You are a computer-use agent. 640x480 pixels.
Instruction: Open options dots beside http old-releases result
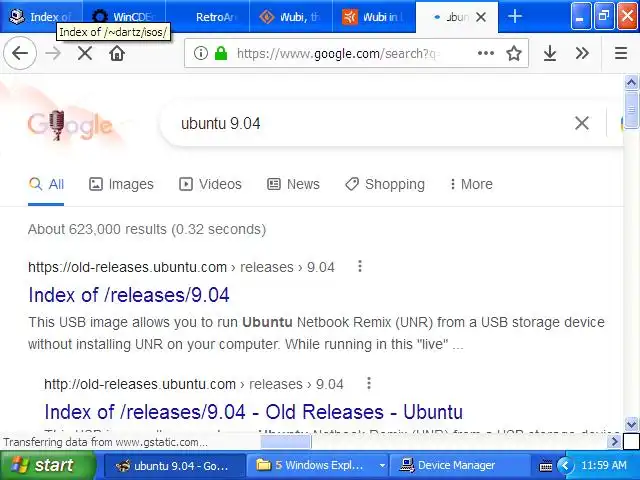(x=369, y=383)
